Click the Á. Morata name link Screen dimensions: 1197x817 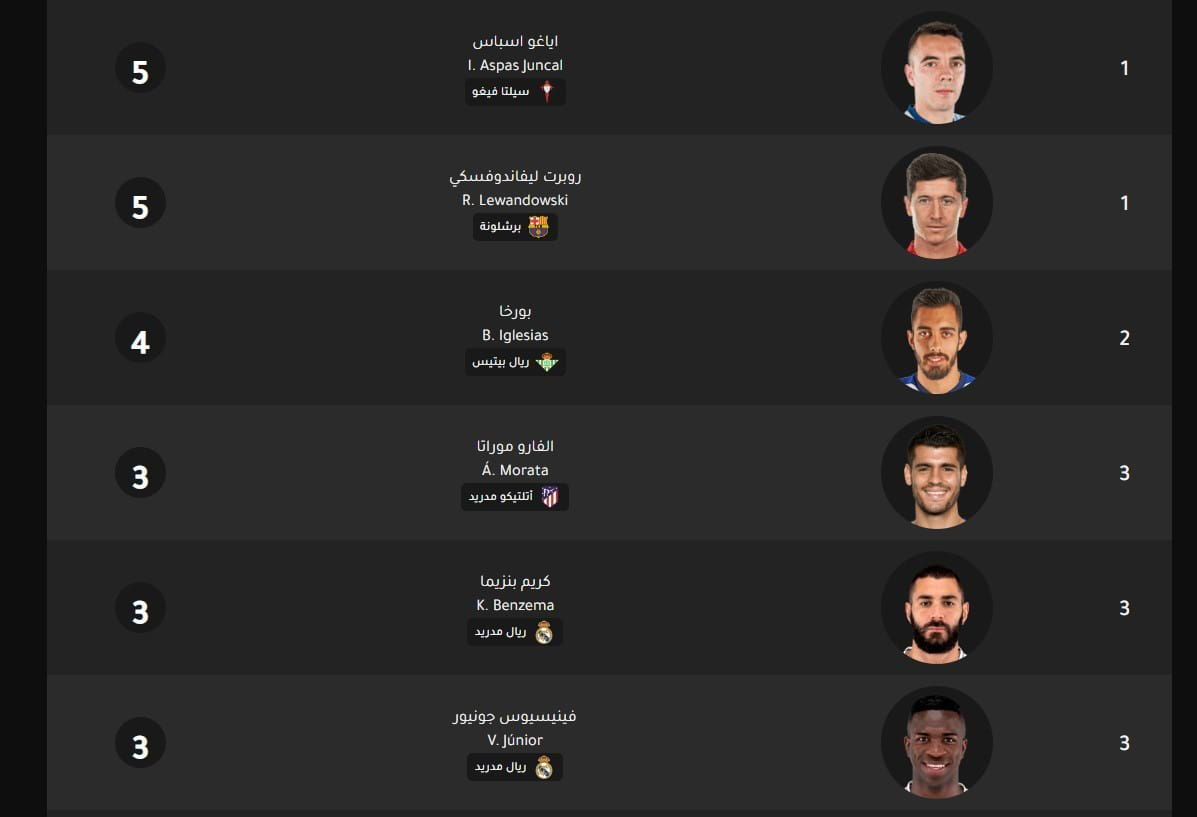(x=515, y=470)
